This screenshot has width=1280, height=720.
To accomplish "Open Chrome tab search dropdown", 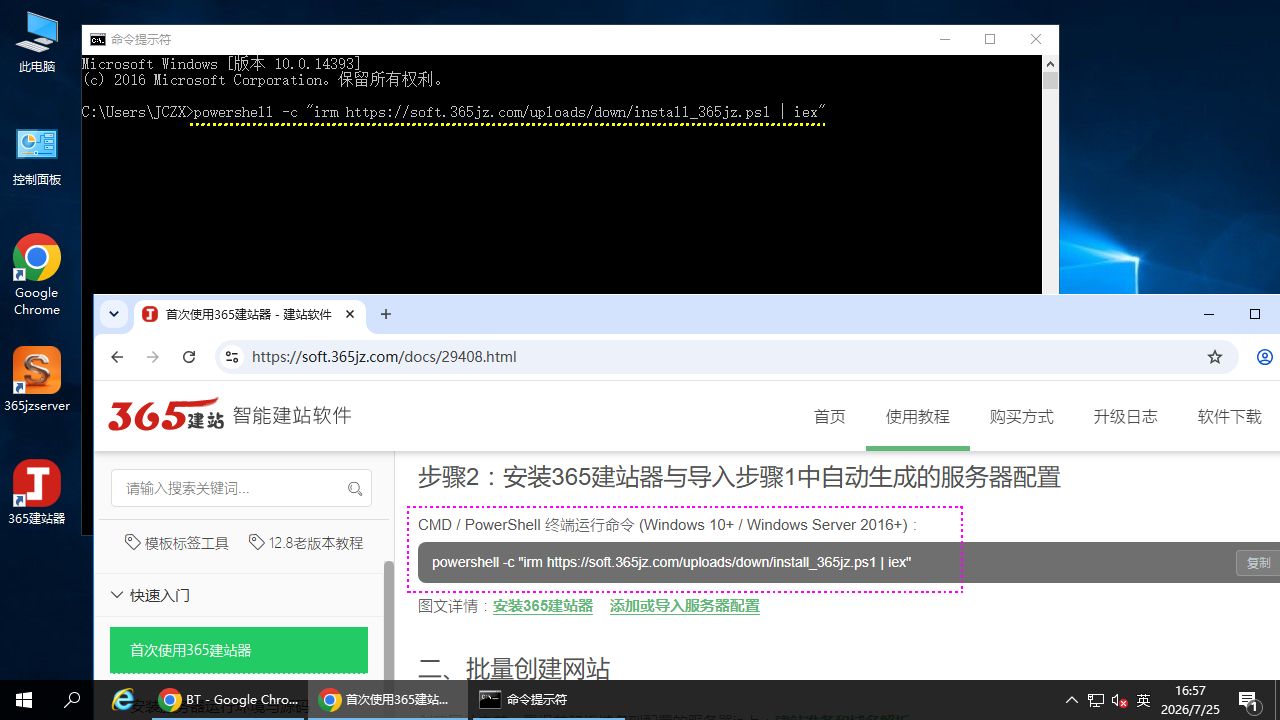I will pos(114,314).
